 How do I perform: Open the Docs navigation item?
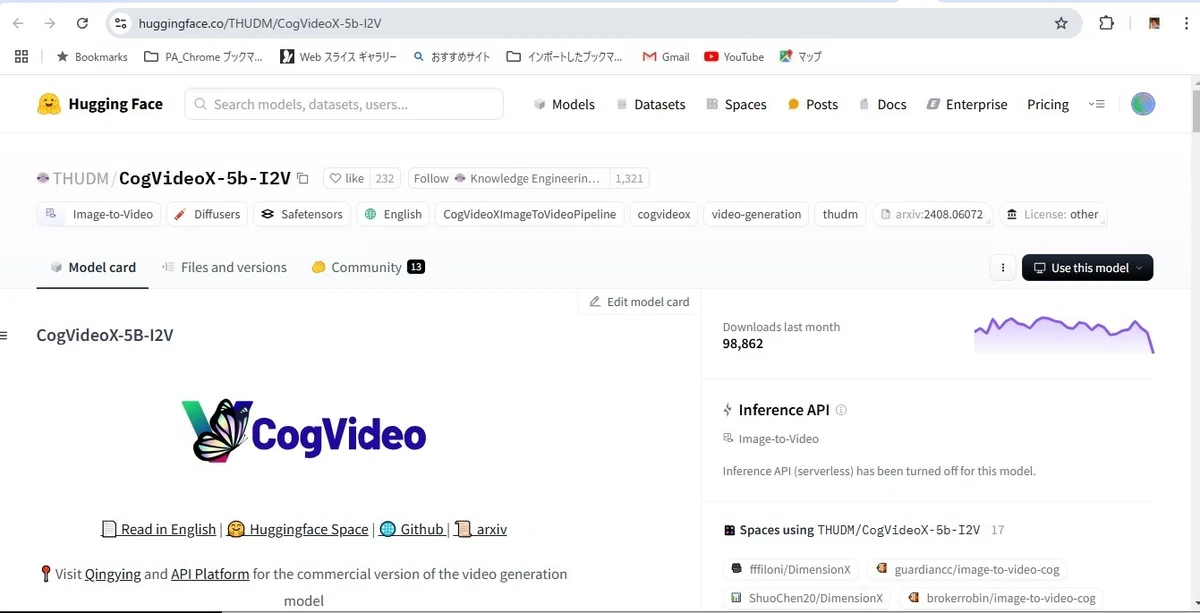[x=882, y=104]
